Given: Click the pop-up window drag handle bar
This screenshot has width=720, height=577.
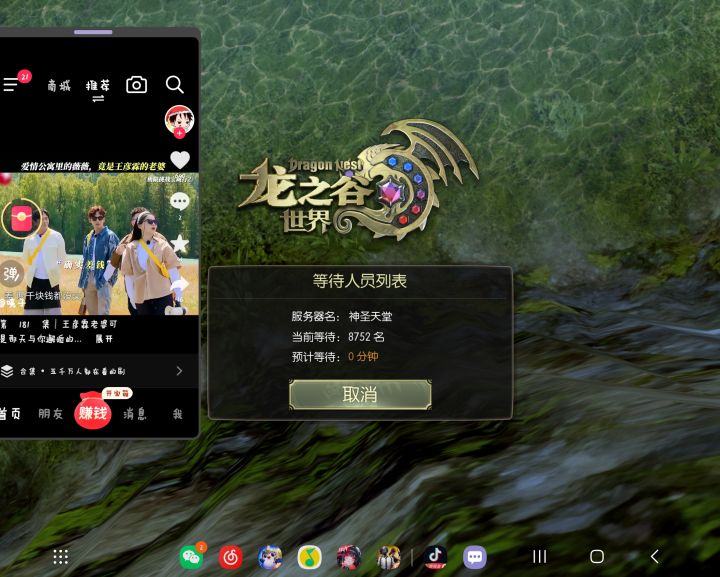Looking at the screenshot, I should pos(93,32).
